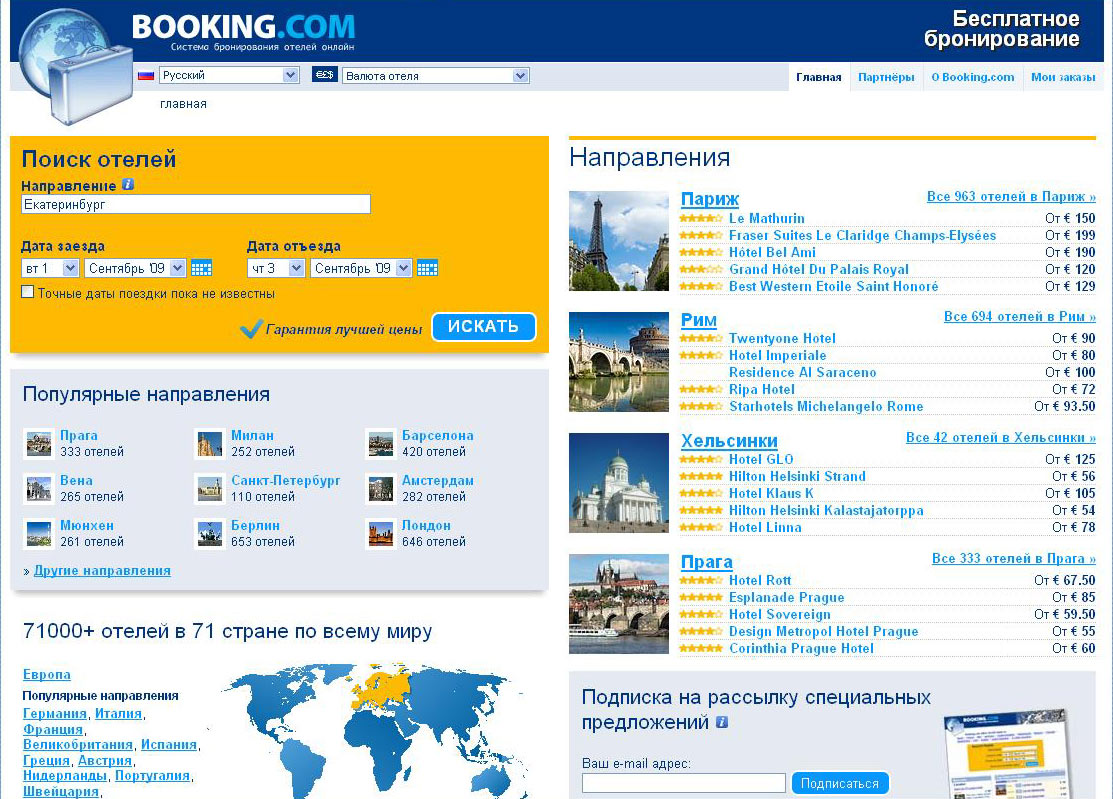Click the best price guarantee checkmark icon

click(x=251, y=329)
